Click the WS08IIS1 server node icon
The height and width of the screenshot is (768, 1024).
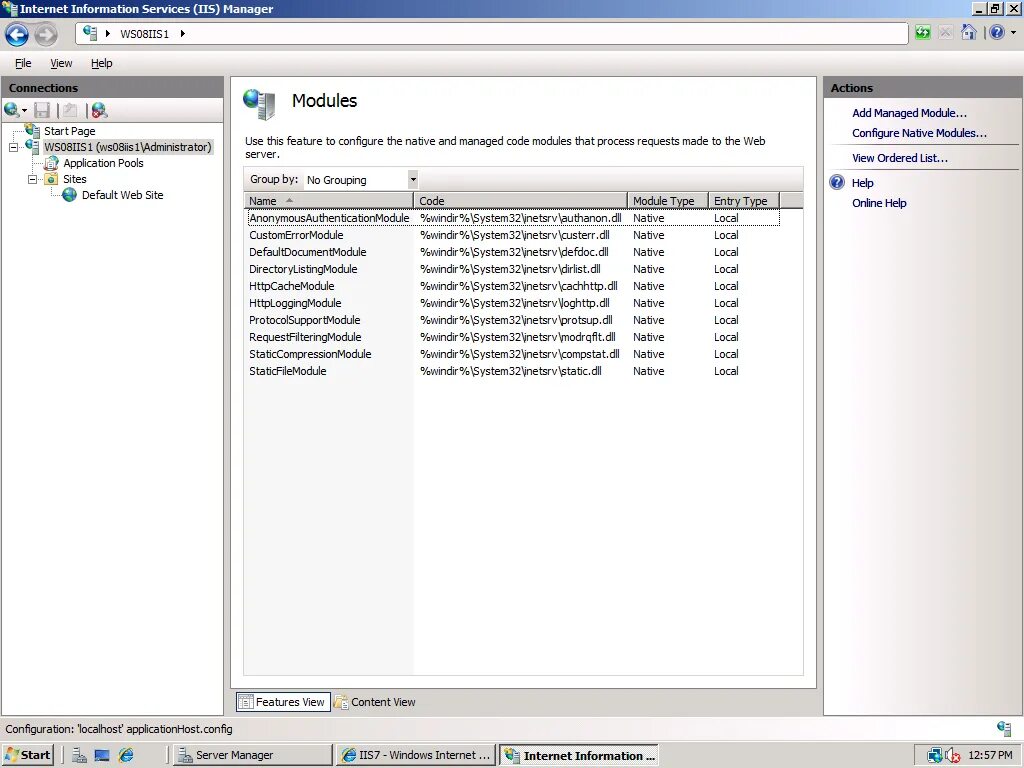[x=33, y=146]
